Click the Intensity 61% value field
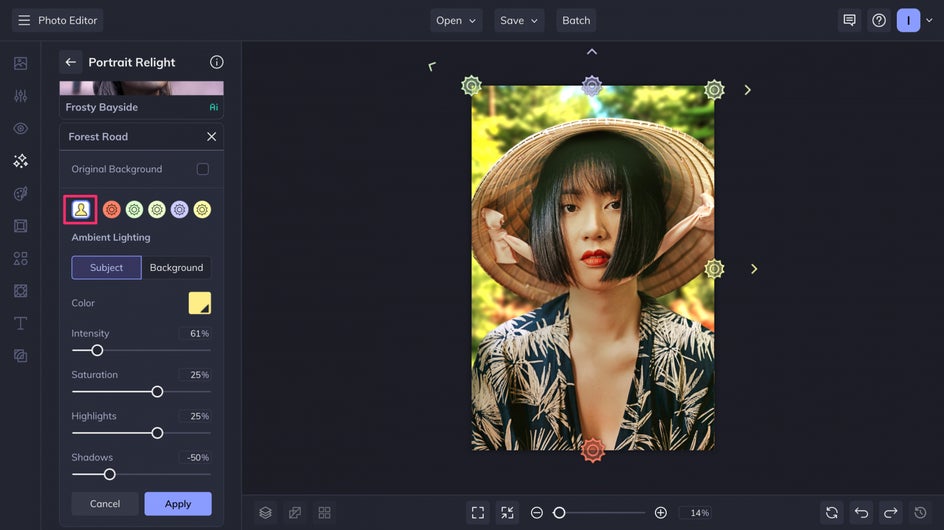 pos(194,334)
